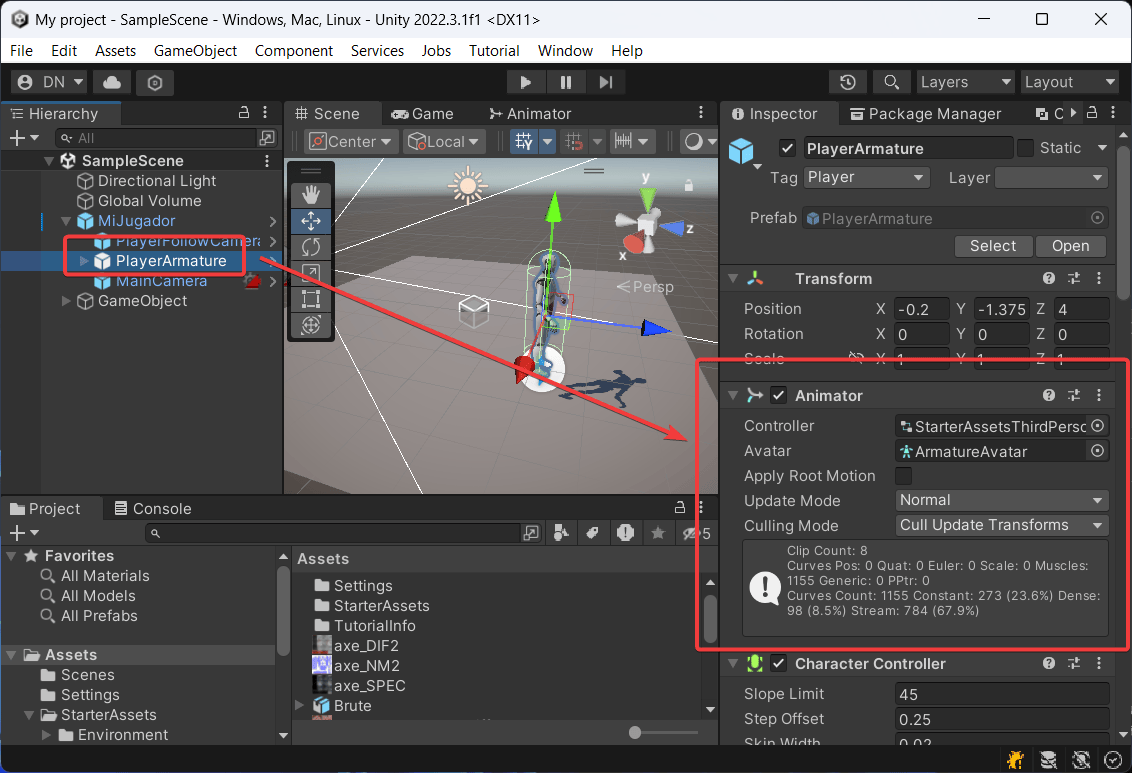
Task: Open the Window menu
Action: pyautogui.click(x=565, y=51)
